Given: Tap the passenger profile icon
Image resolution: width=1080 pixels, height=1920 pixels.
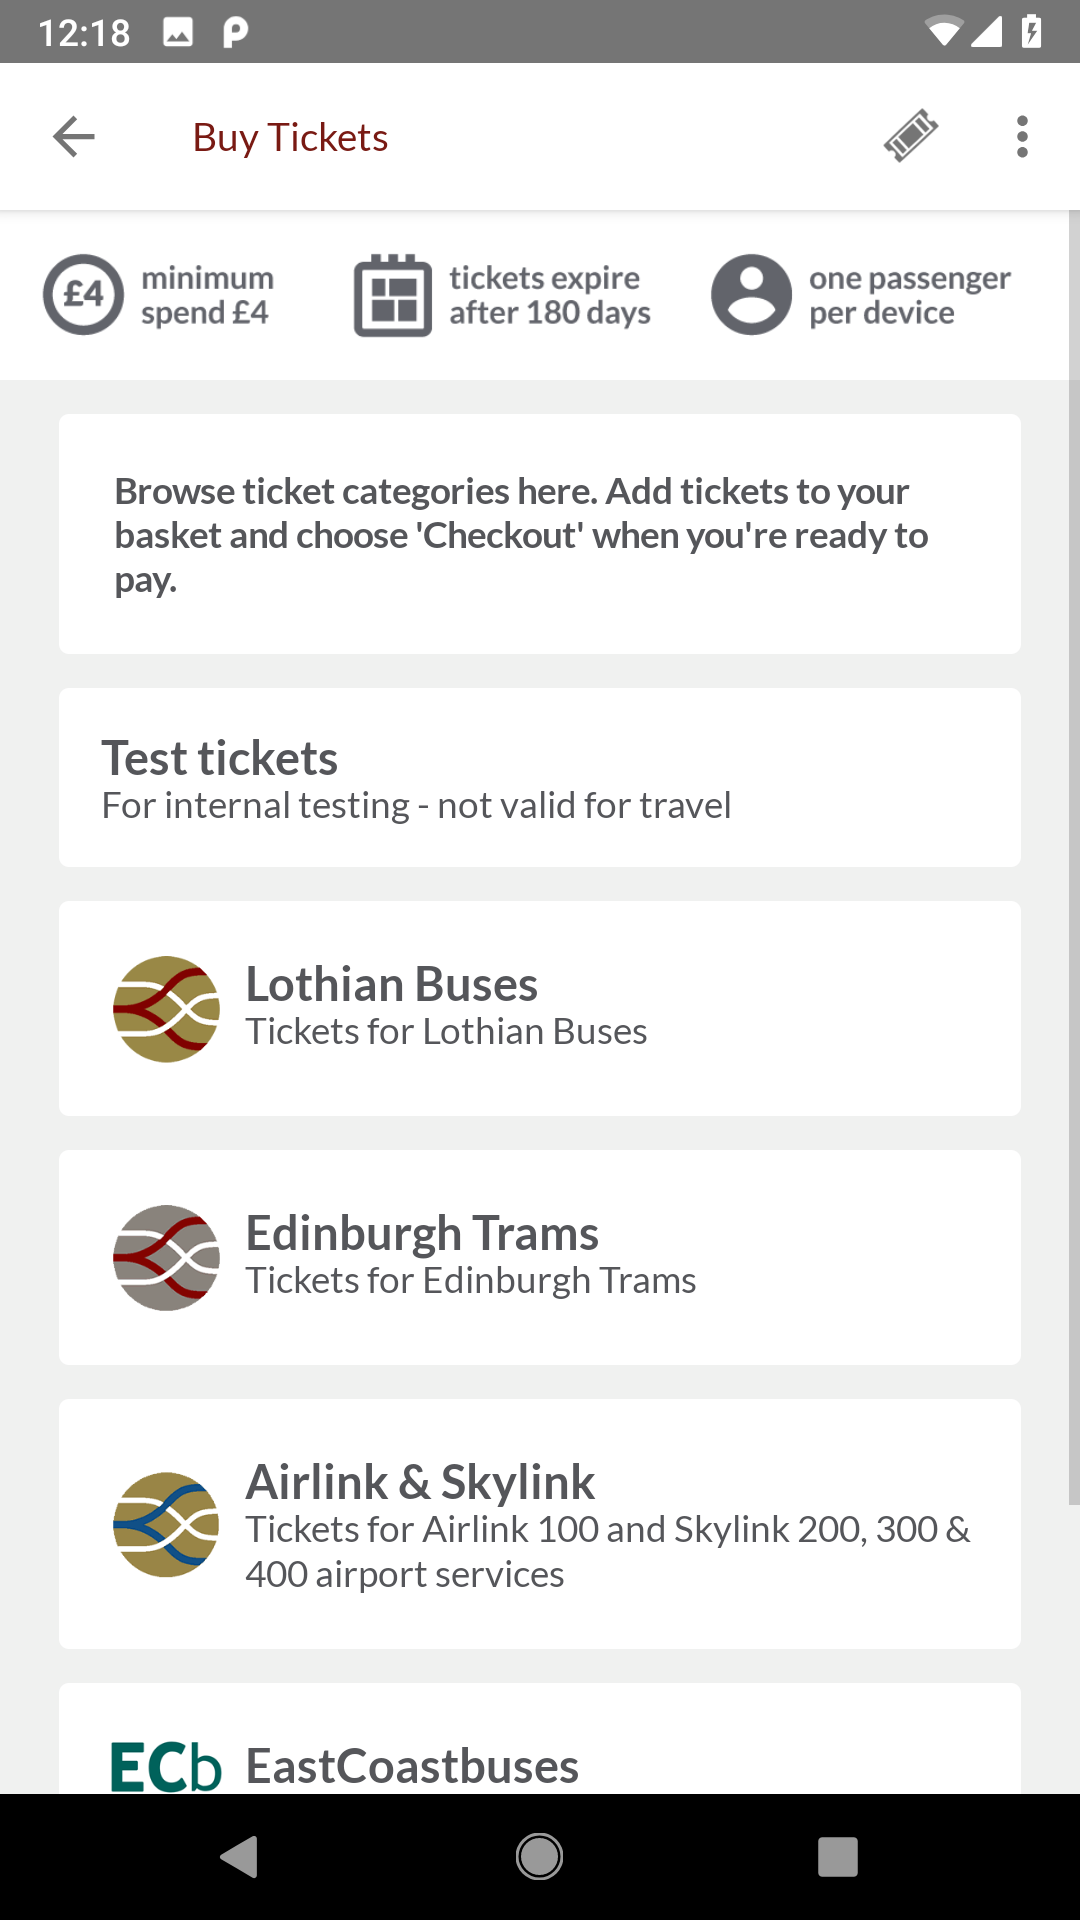Looking at the screenshot, I should pyautogui.click(x=751, y=295).
